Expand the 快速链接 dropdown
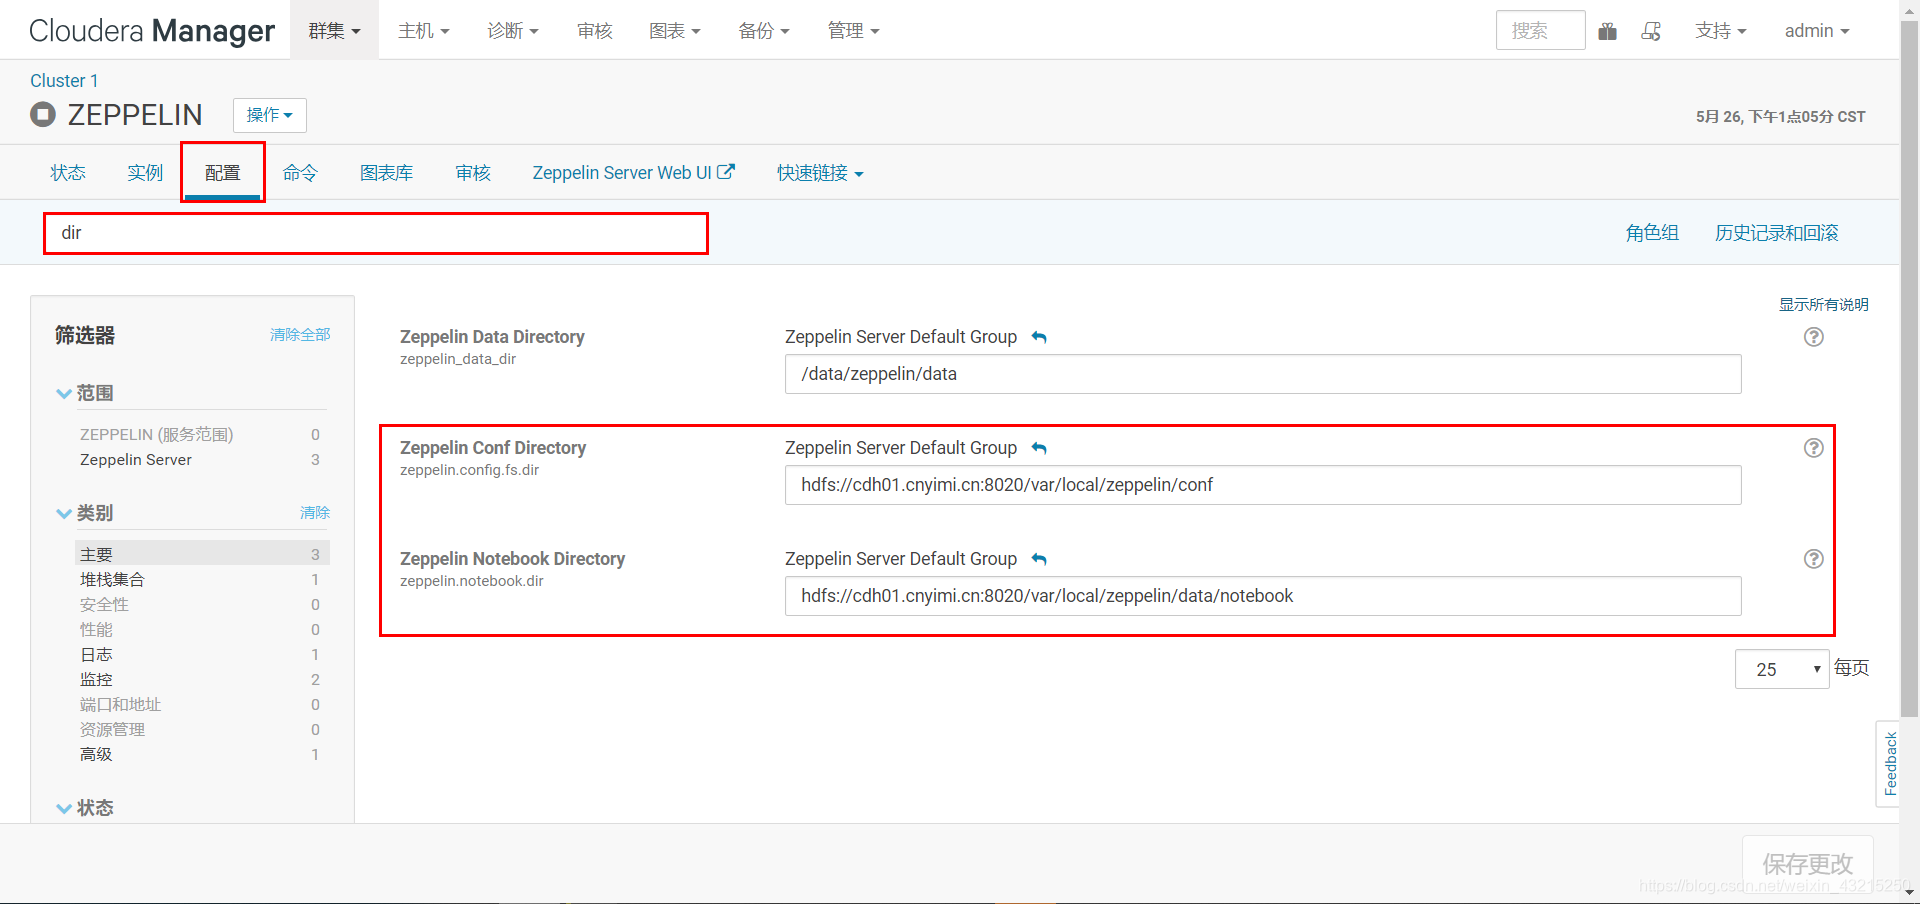 click(x=820, y=173)
